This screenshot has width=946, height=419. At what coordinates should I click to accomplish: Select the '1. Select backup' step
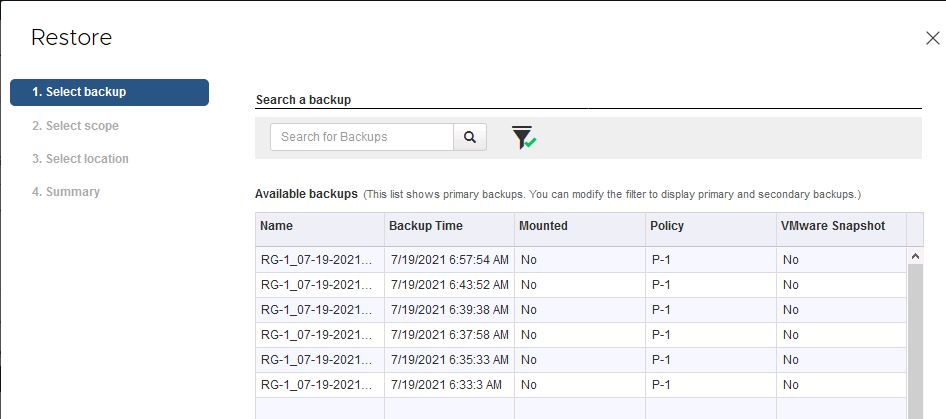[x=109, y=92]
